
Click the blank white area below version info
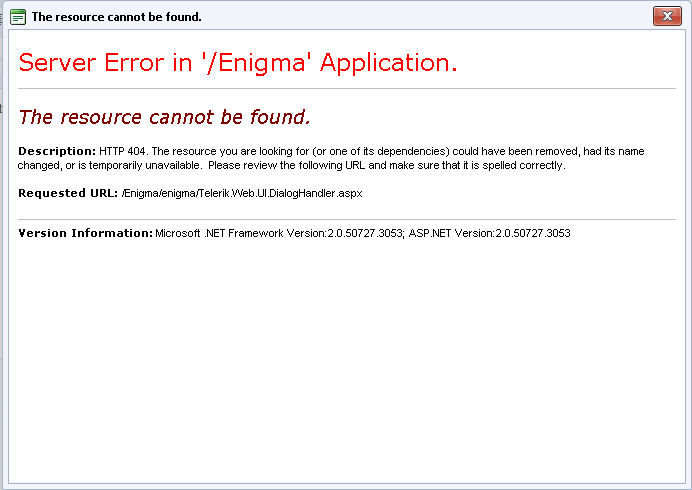pyautogui.click(x=346, y=360)
